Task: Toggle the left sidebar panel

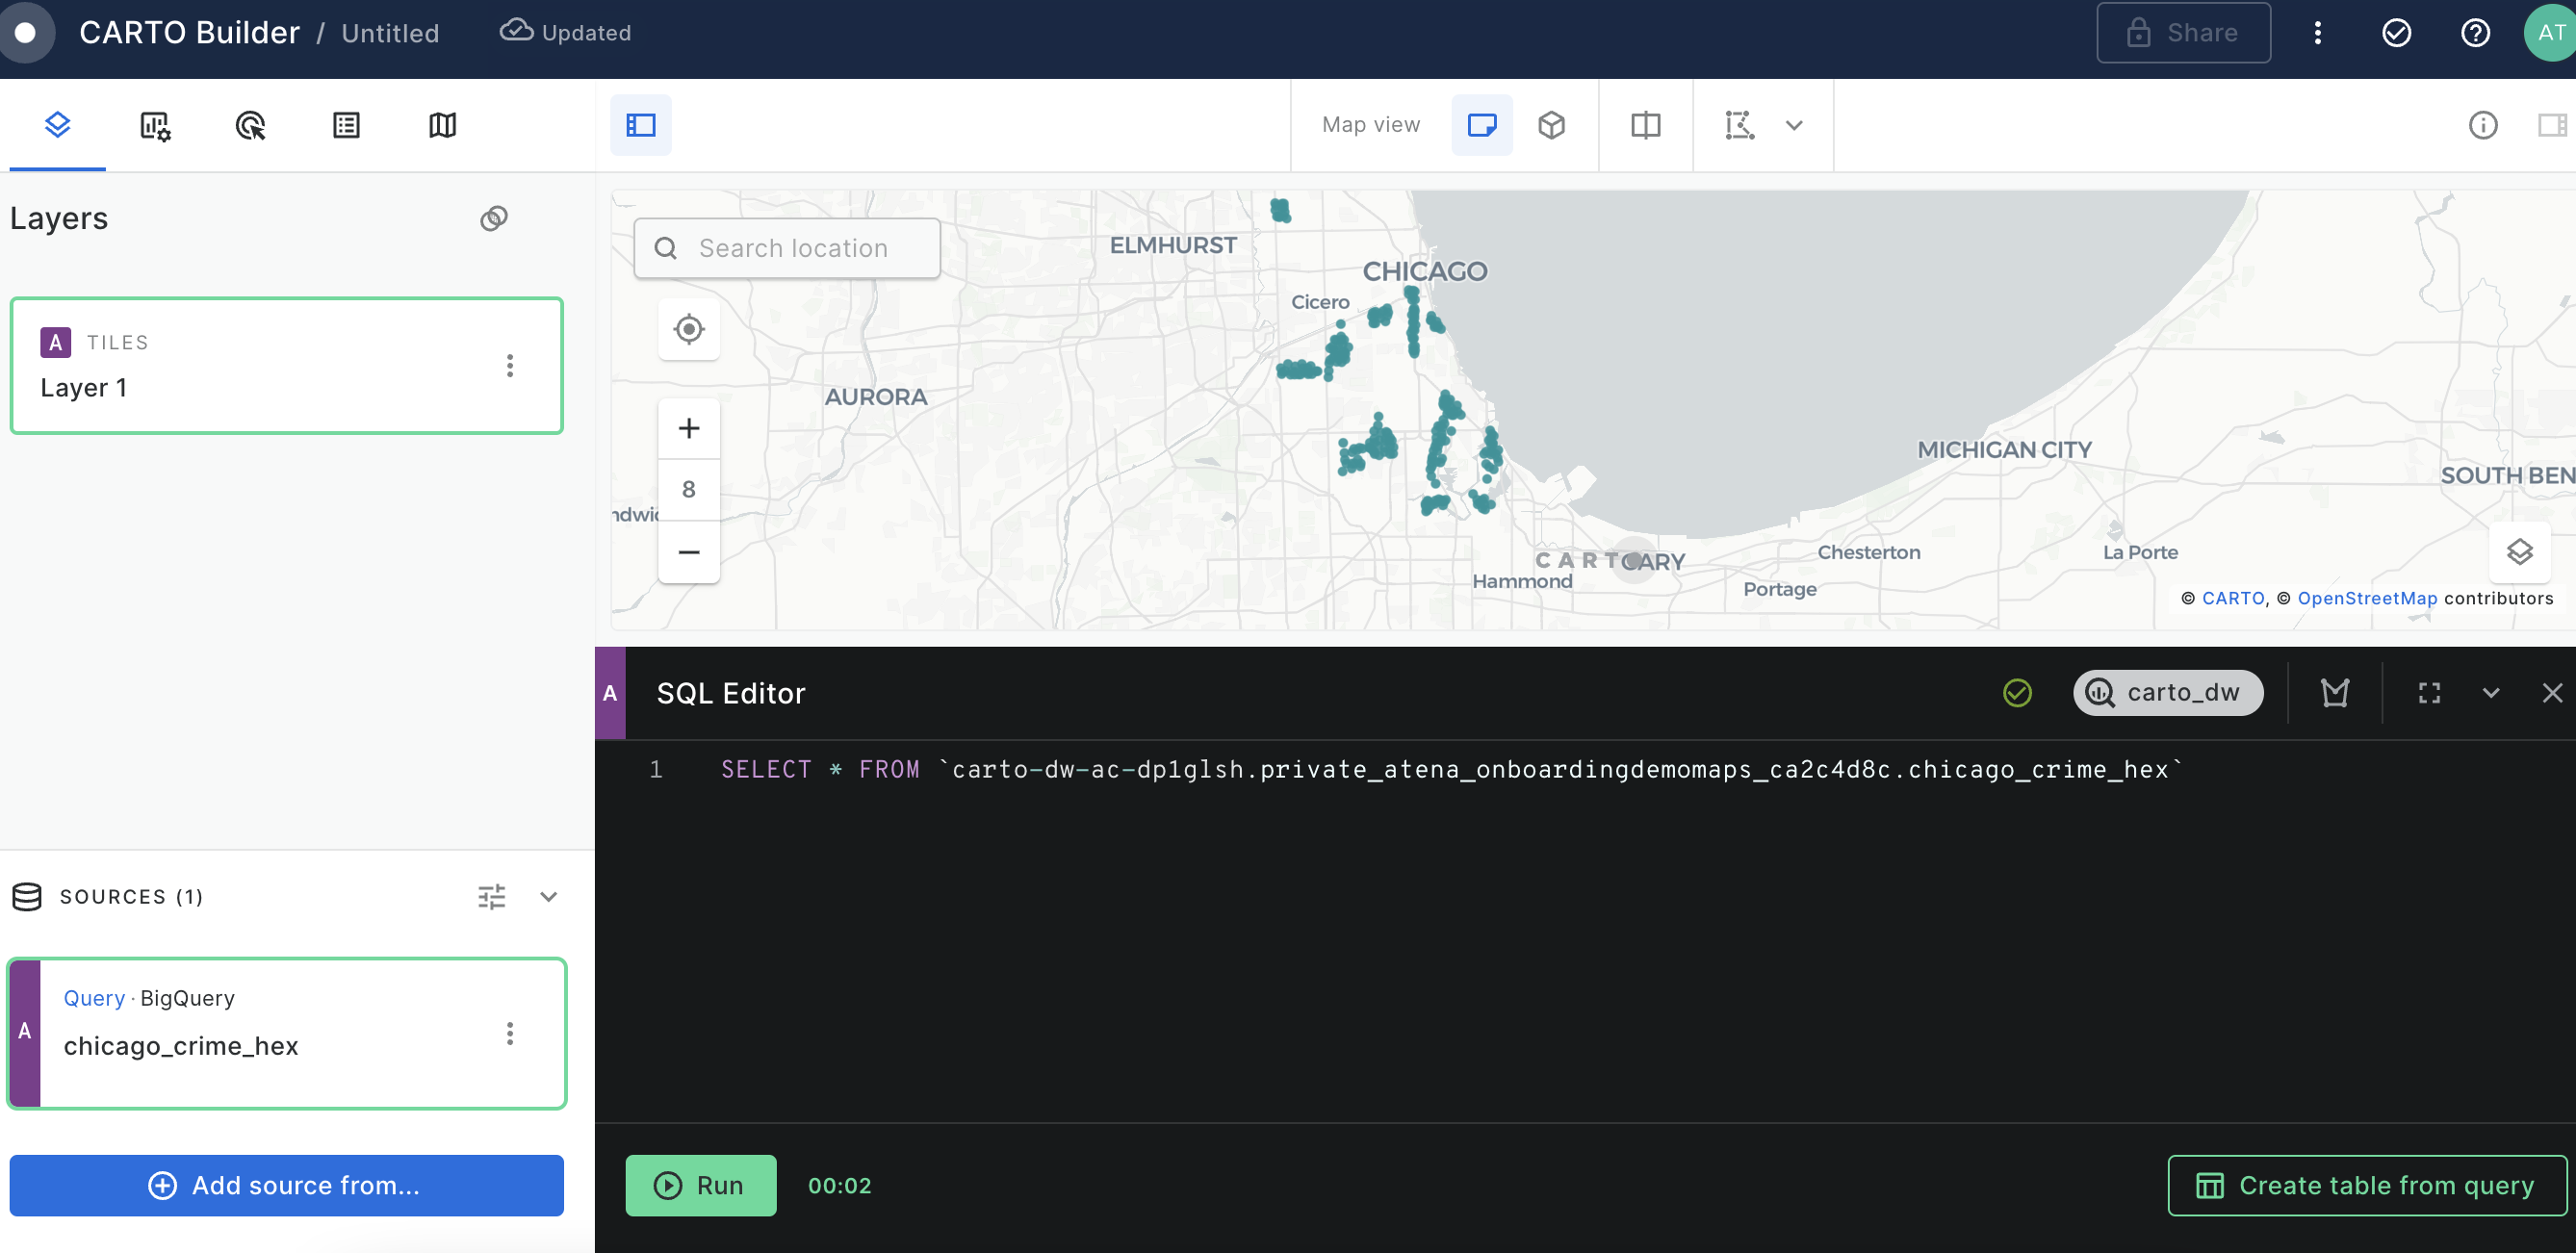Action: click(640, 125)
